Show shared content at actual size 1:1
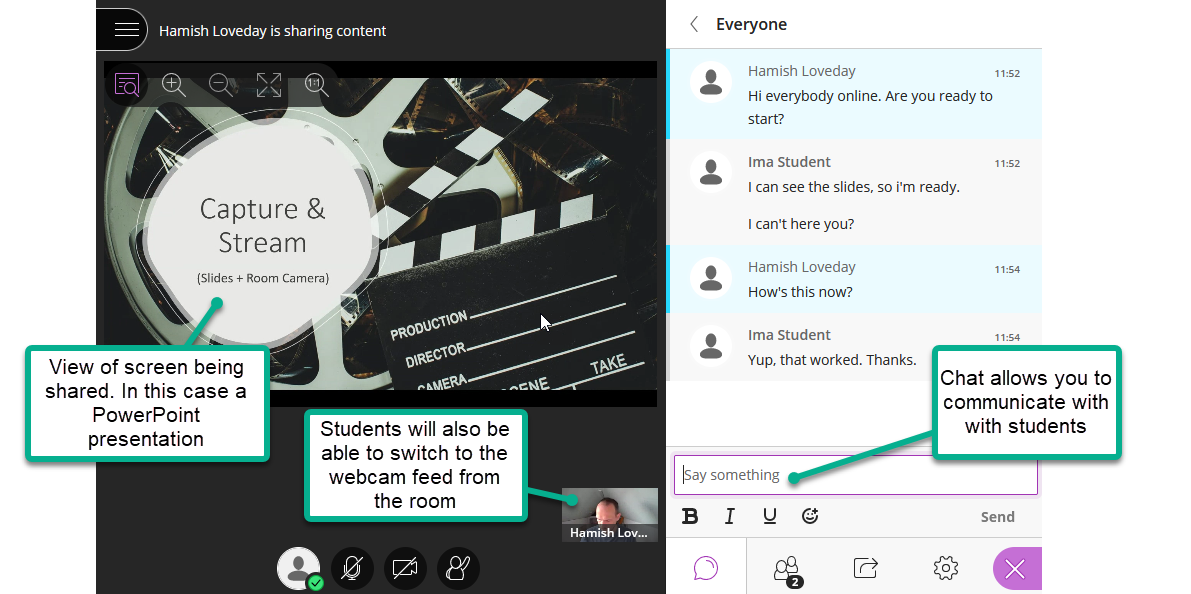Viewport: 1191px width, 594px height. [316, 84]
